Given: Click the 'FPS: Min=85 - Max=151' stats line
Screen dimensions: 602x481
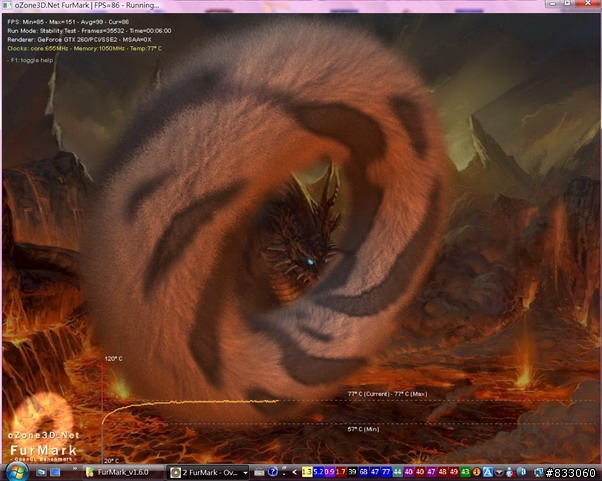Looking at the screenshot, I should click(x=68, y=22).
